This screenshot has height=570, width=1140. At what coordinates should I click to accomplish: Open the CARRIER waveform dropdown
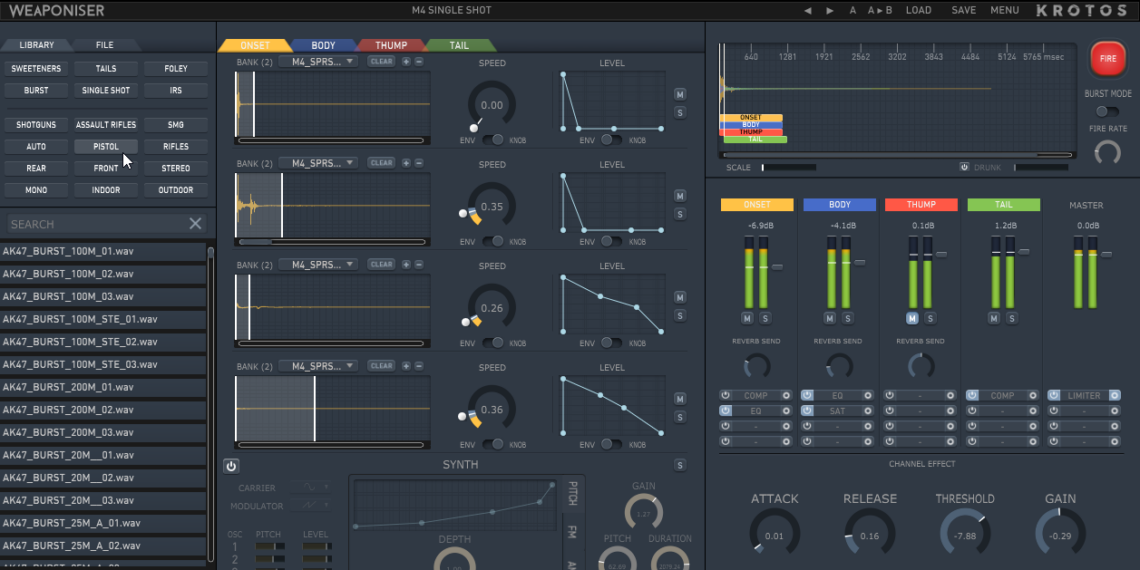[310, 487]
